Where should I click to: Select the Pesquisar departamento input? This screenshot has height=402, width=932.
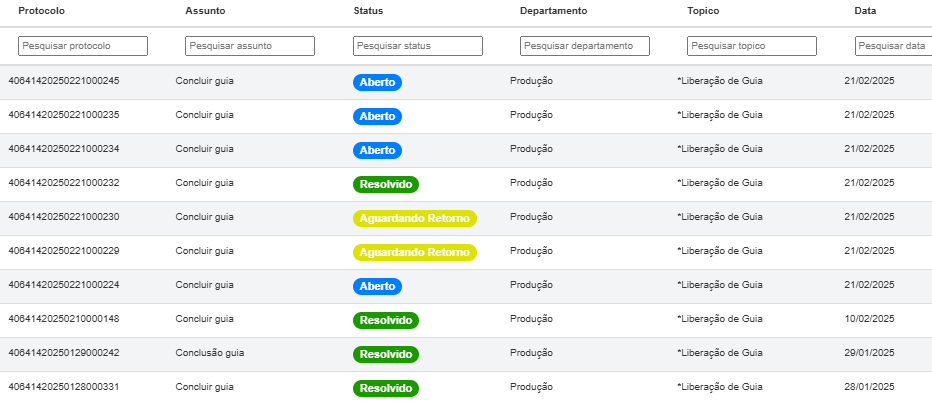point(585,46)
